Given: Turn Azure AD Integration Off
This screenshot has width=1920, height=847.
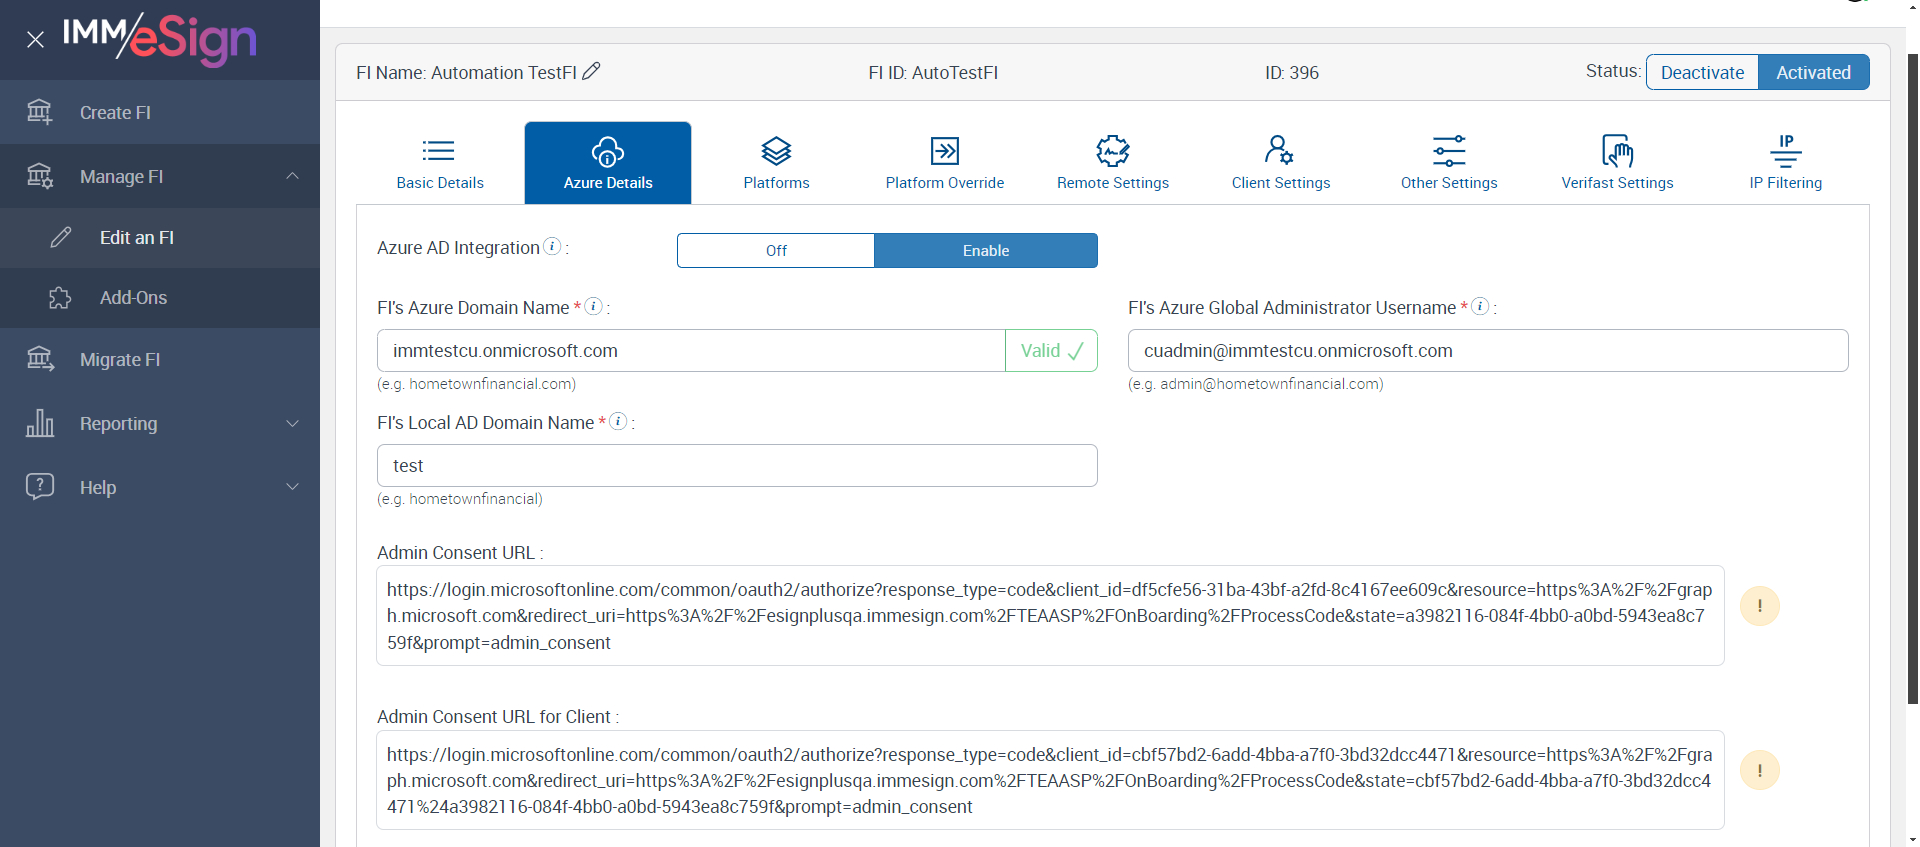Looking at the screenshot, I should coord(776,250).
